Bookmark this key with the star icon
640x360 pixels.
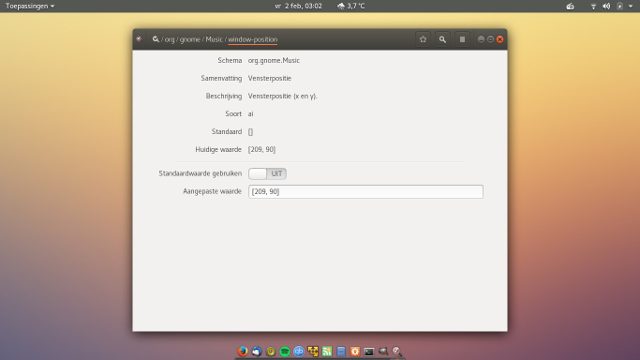tap(423, 39)
